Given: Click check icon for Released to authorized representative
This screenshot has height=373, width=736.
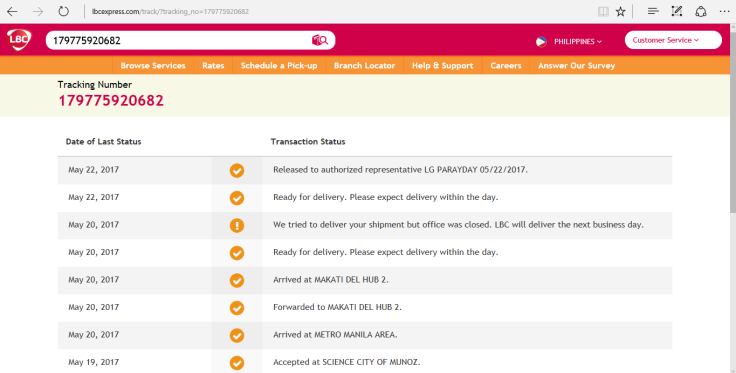Looking at the screenshot, I should (x=237, y=170).
